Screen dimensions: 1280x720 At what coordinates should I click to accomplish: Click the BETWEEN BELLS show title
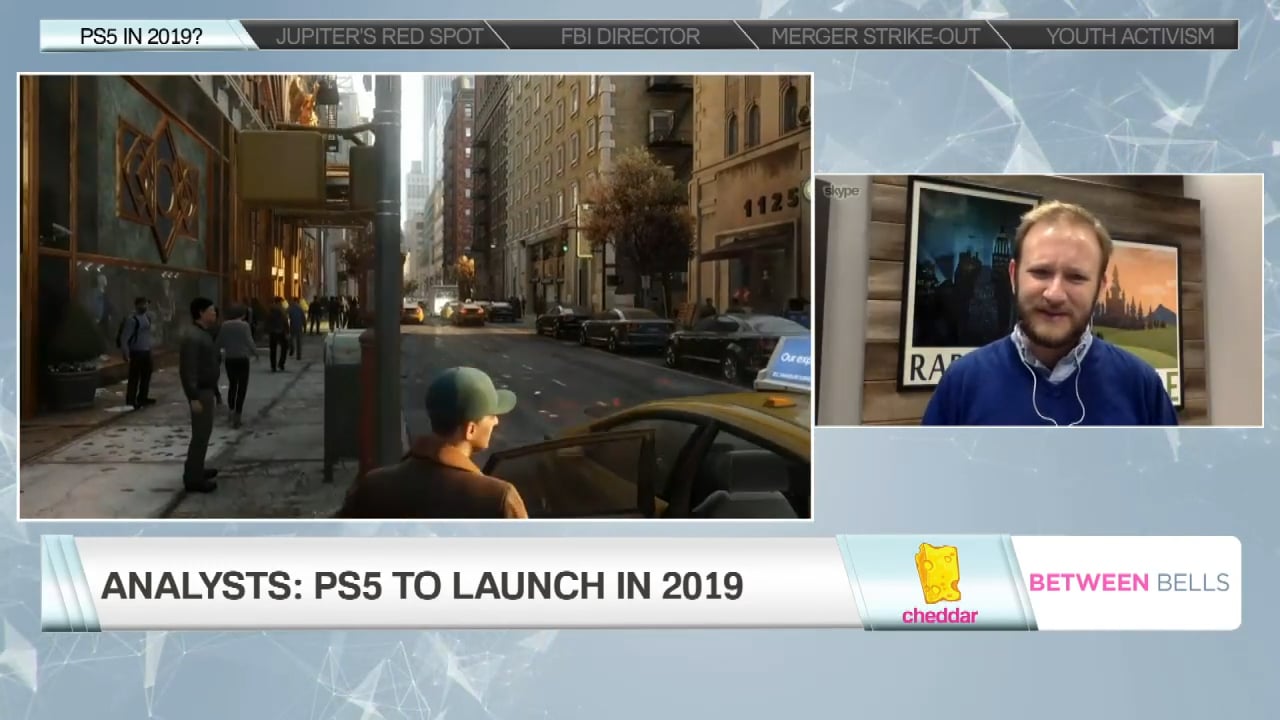point(1129,583)
